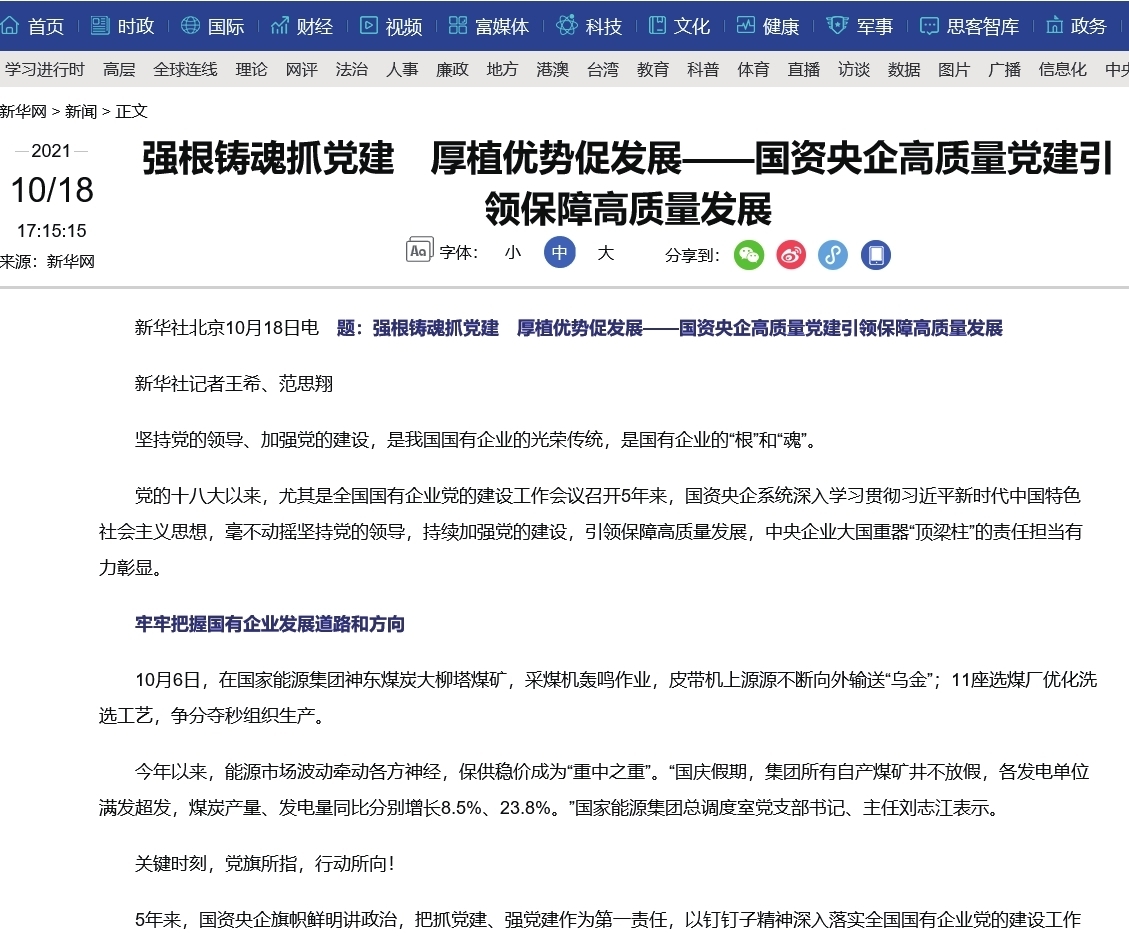
Task: Click the globe icon beside 国际
Action: 190,26
